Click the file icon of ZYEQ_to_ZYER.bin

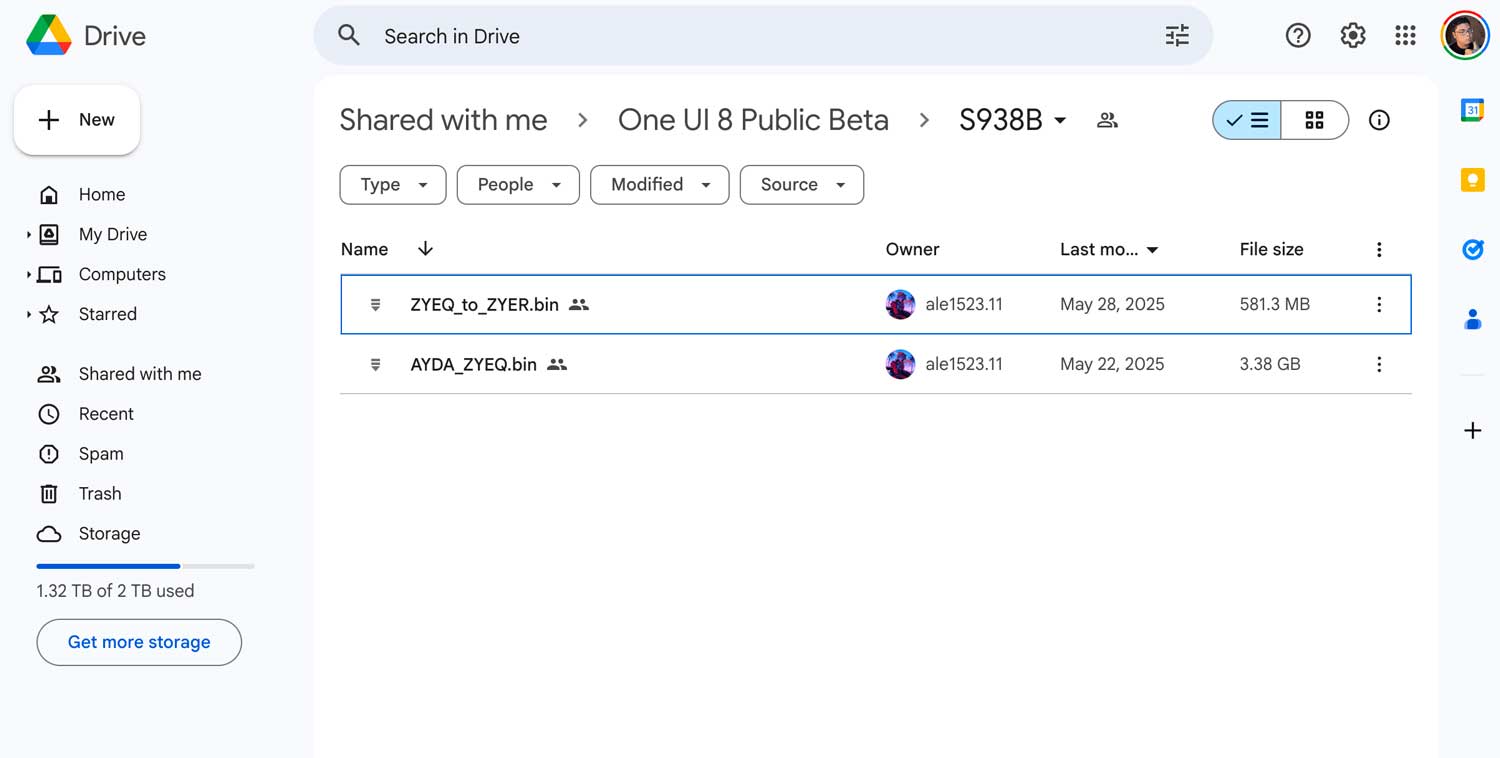click(376, 304)
